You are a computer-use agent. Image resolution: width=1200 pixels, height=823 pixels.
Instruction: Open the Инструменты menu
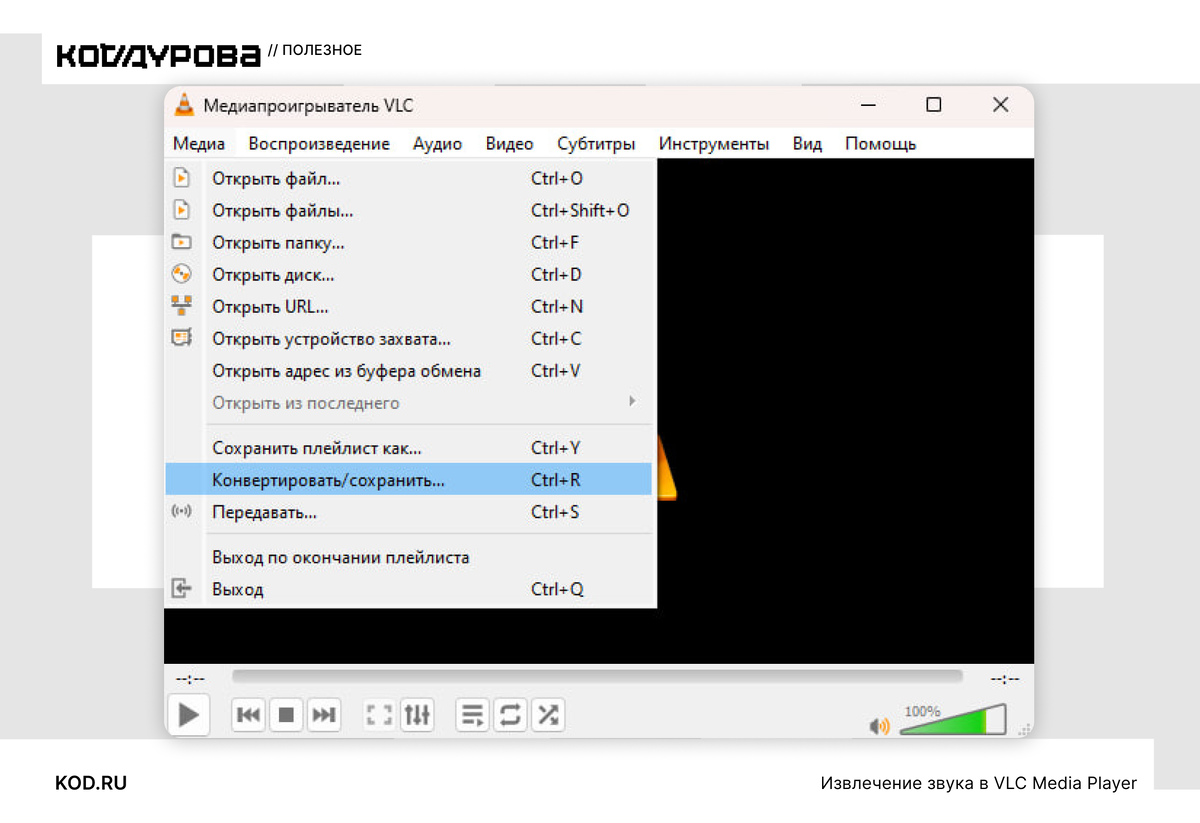pyautogui.click(x=714, y=143)
